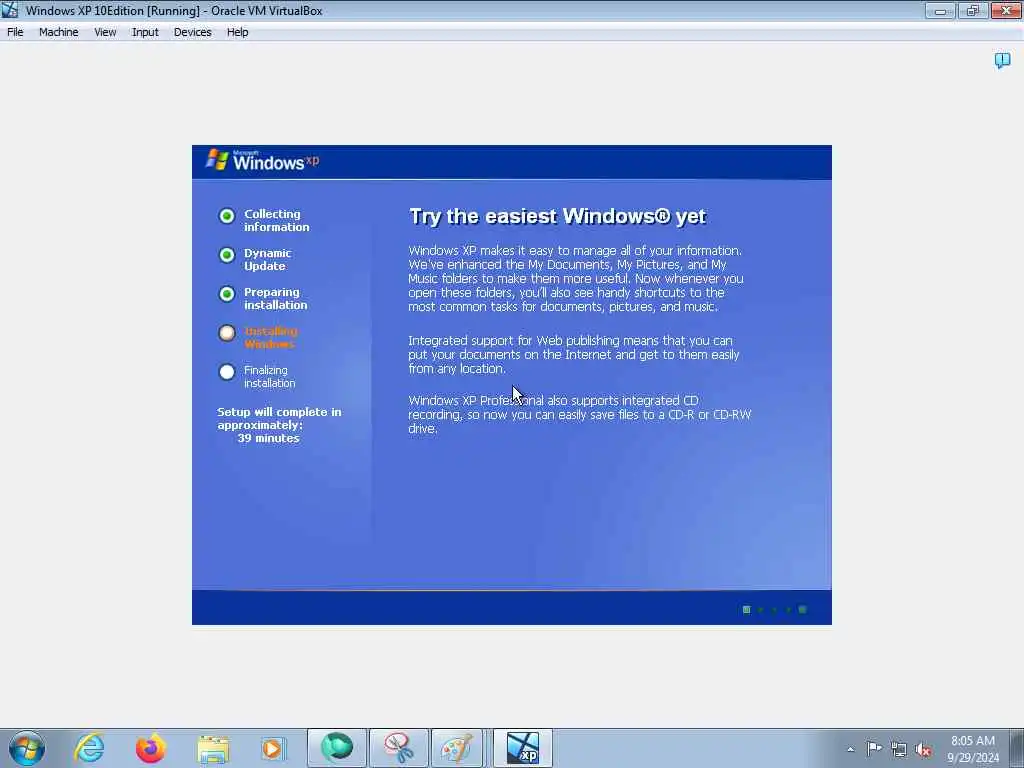This screenshot has width=1024, height=768.
Task: Click the 'Setup will complete in approximately' text
Action: pos(279,419)
